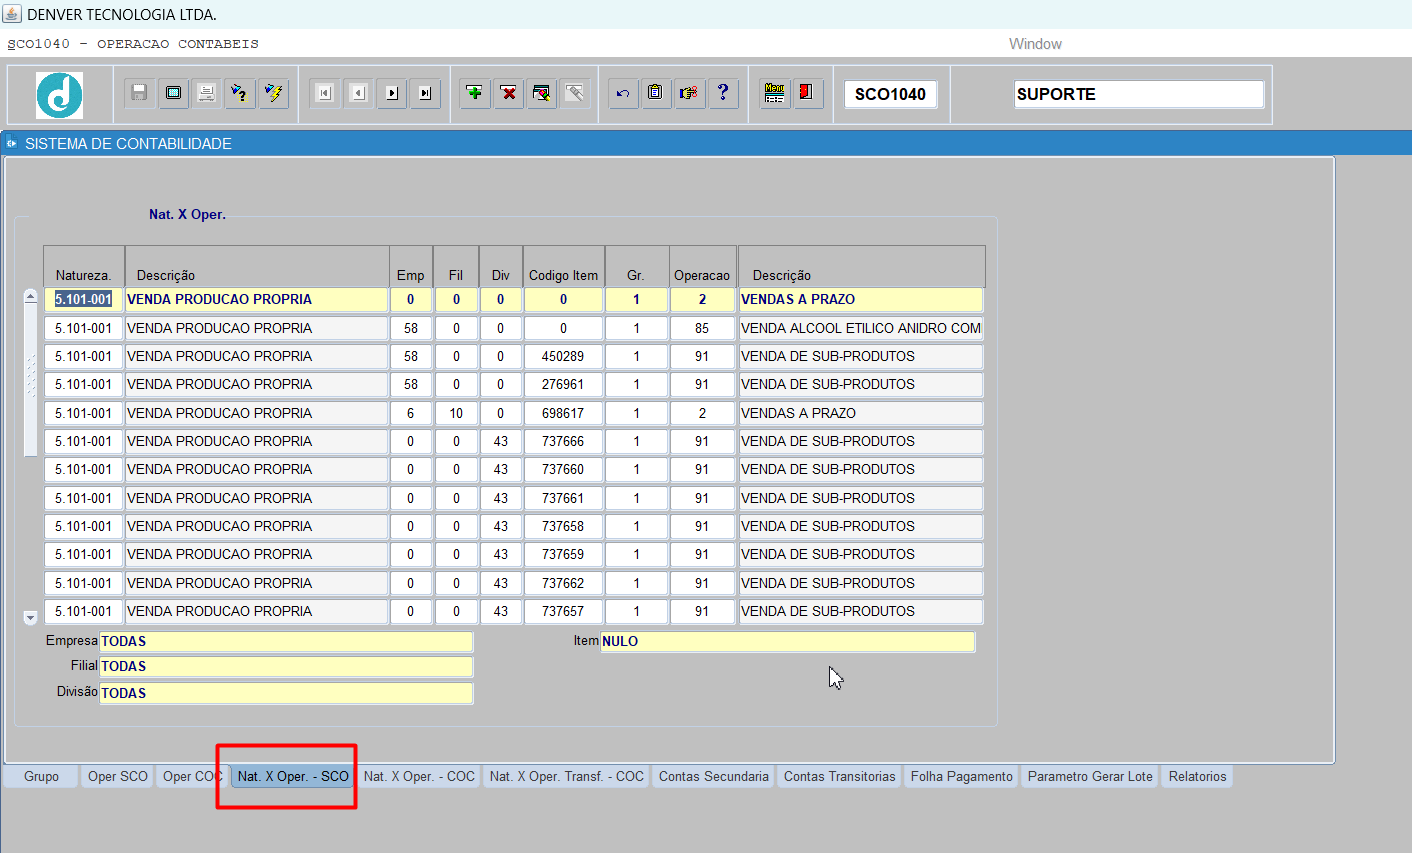Switch to the Oper SCO tab
The height and width of the screenshot is (853, 1412).
pos(117,776)
